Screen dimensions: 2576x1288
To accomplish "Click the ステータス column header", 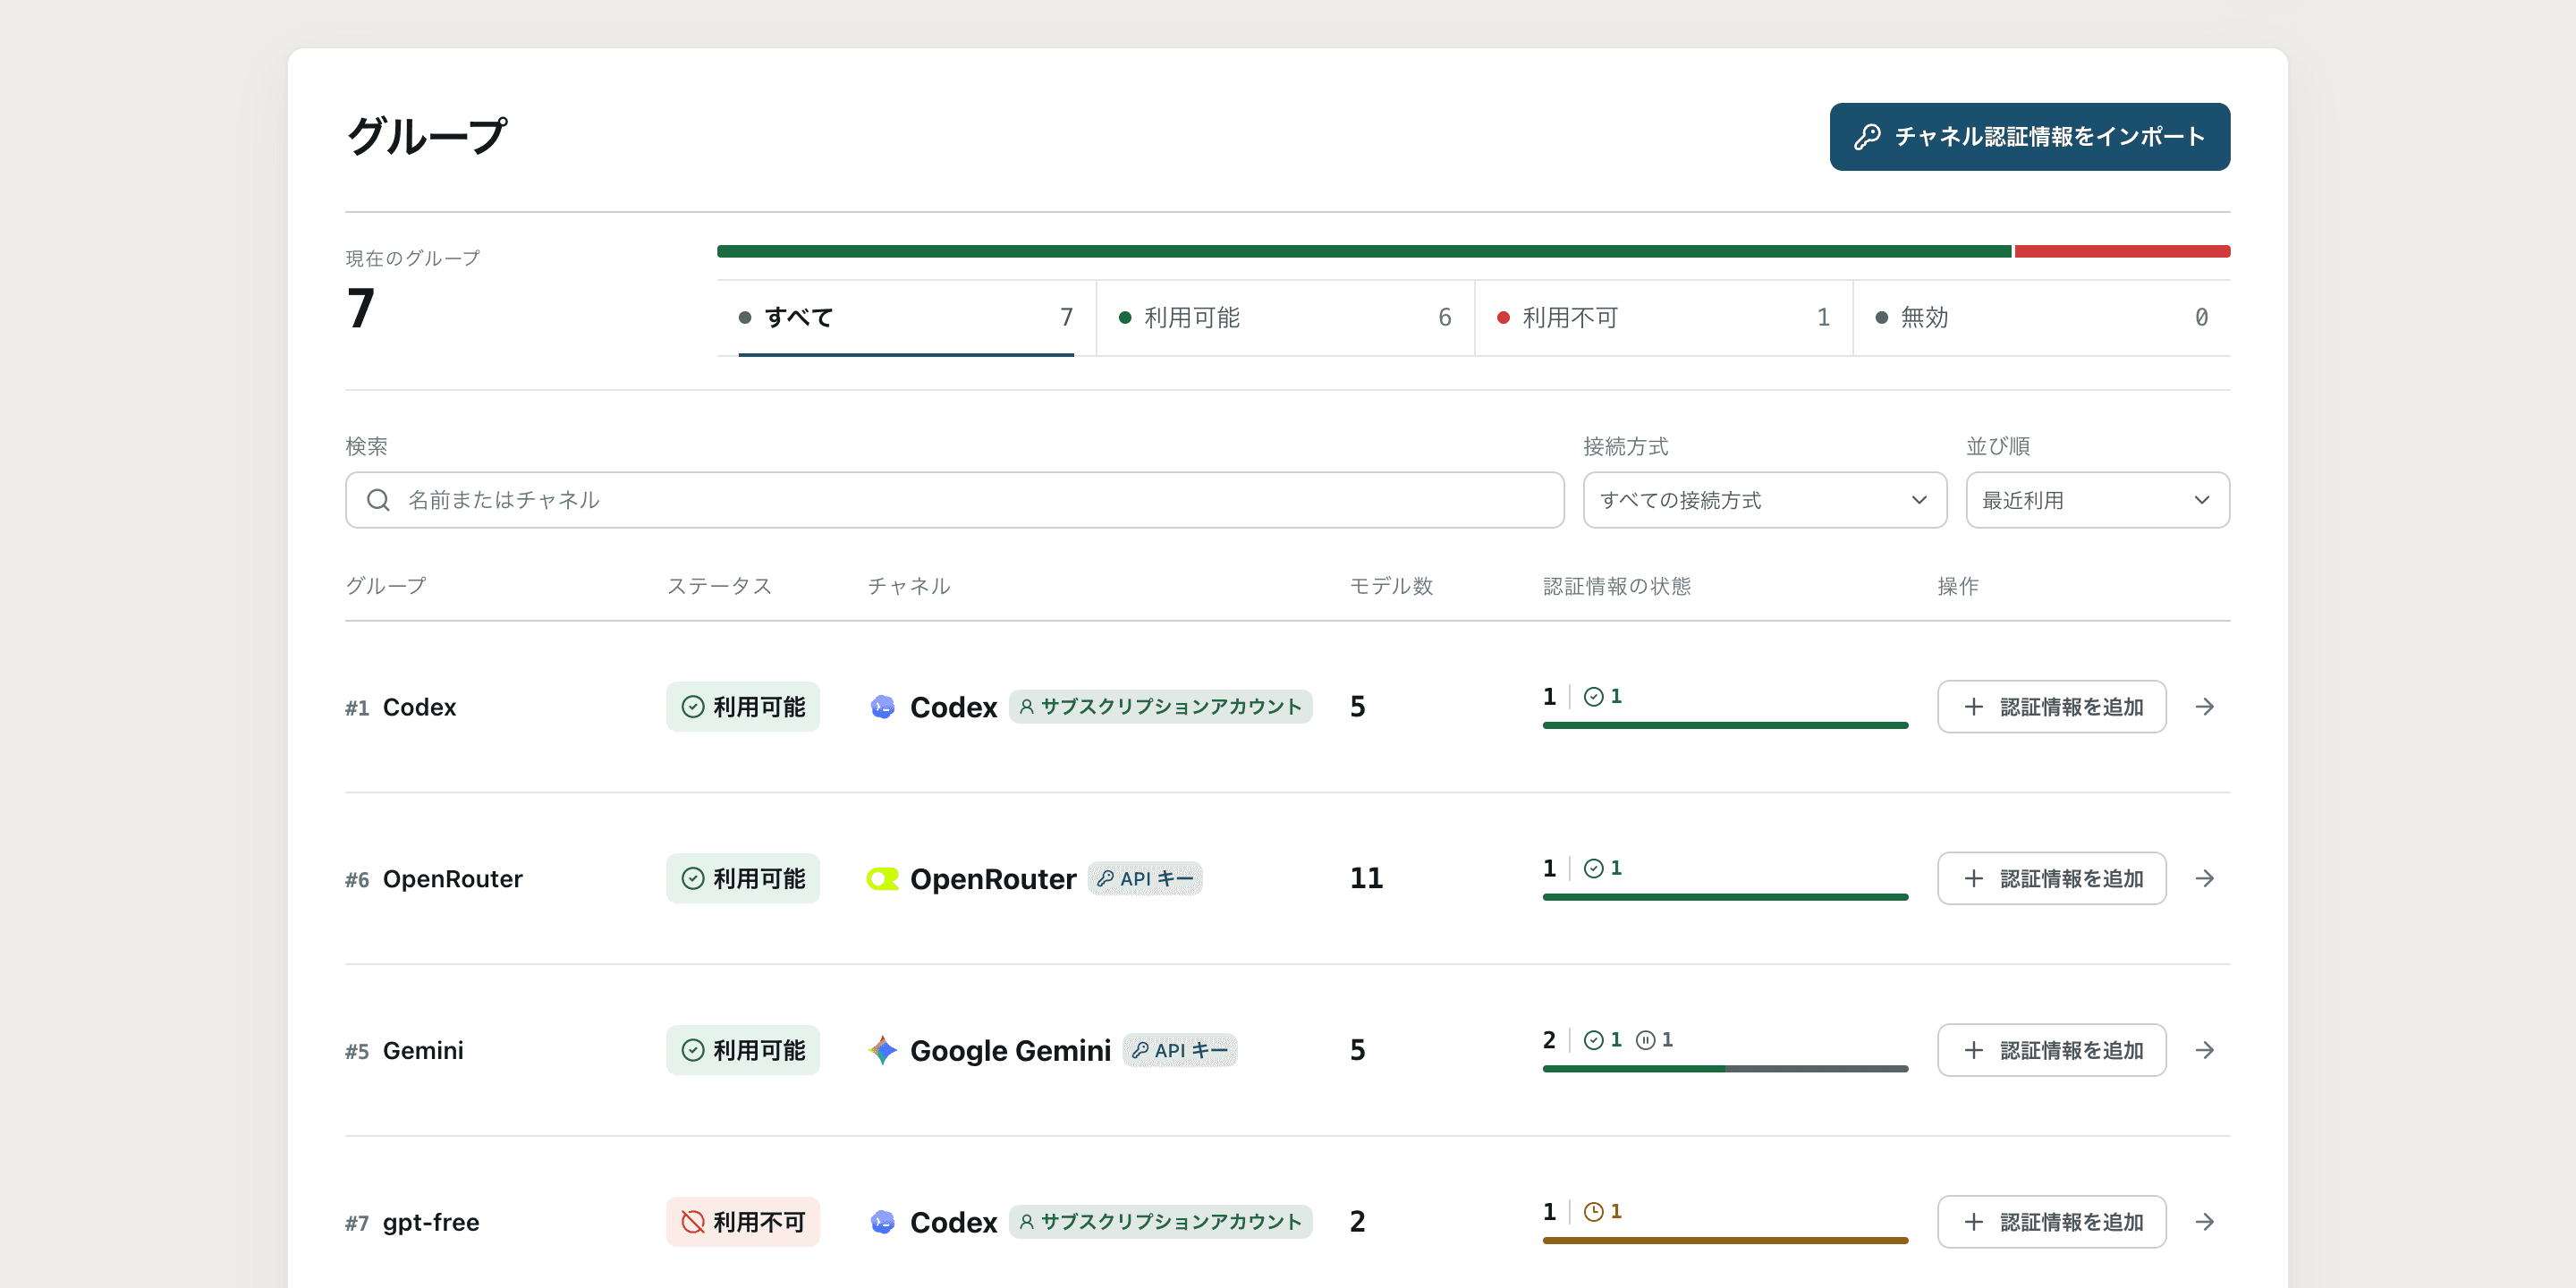I will tap(720, 586).
